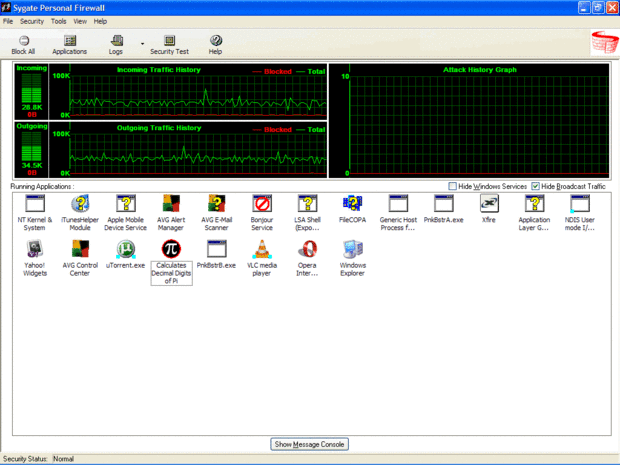
Task: Select the Application Layer Gateway icon
Action: [x=535, y=204]
